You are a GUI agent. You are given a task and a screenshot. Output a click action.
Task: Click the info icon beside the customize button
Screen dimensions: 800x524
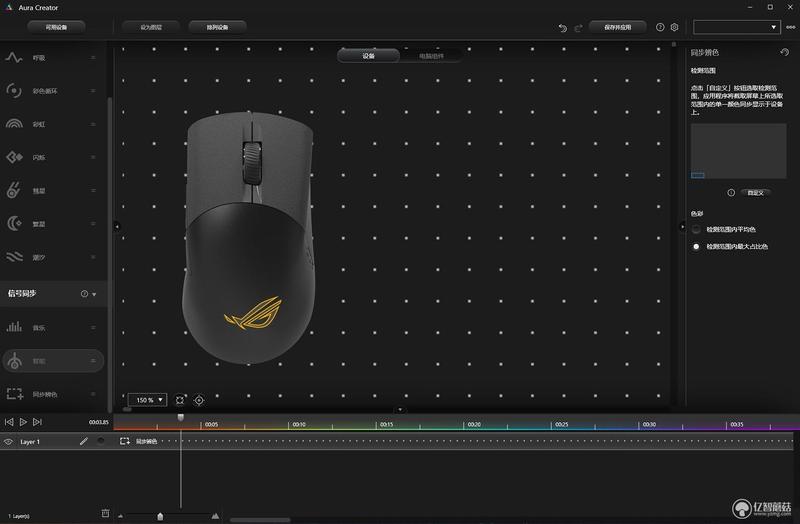tap(731, 192)
